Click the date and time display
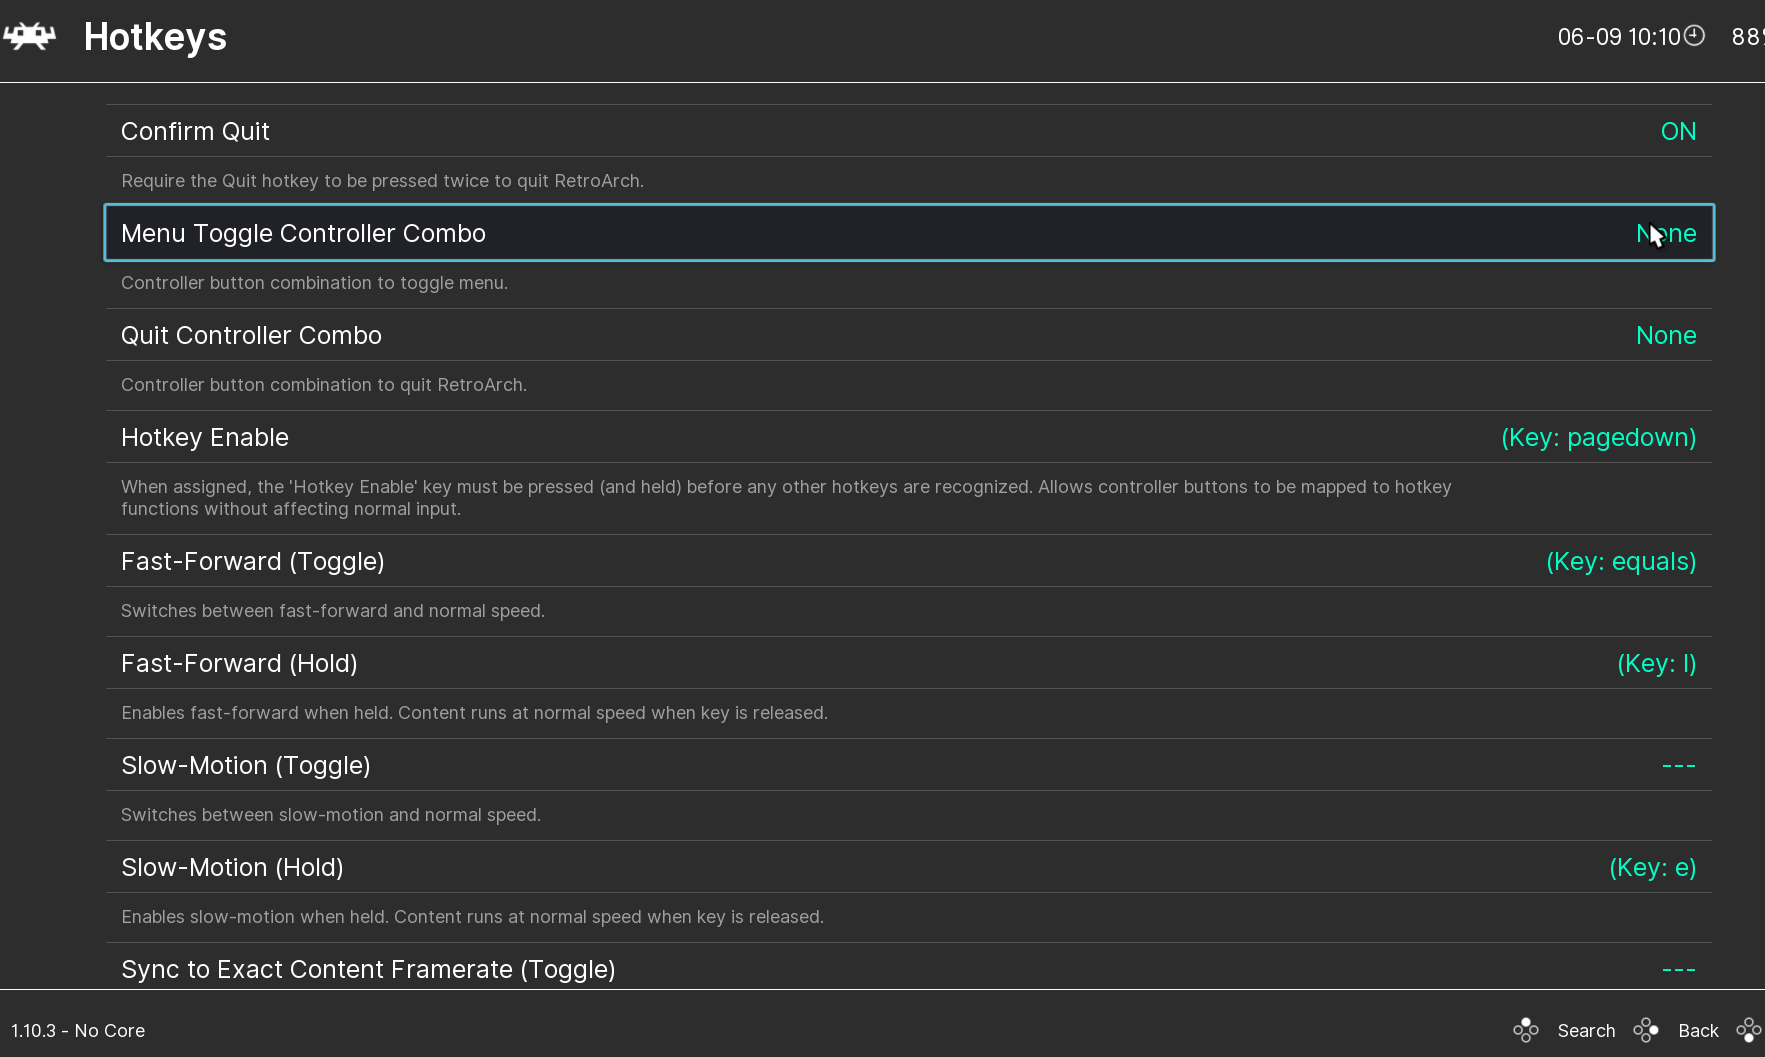The image size is (1765, 1057). (1618, 37)
